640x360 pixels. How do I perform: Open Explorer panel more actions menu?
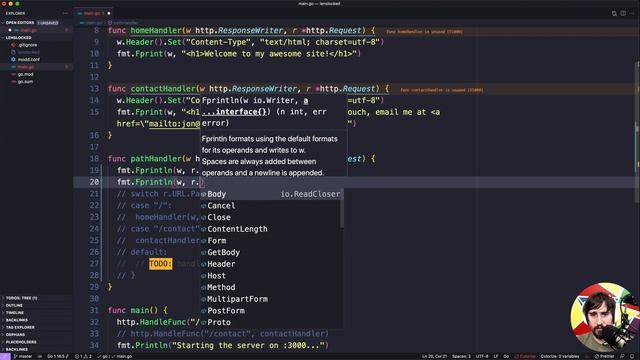coord(65,13)
